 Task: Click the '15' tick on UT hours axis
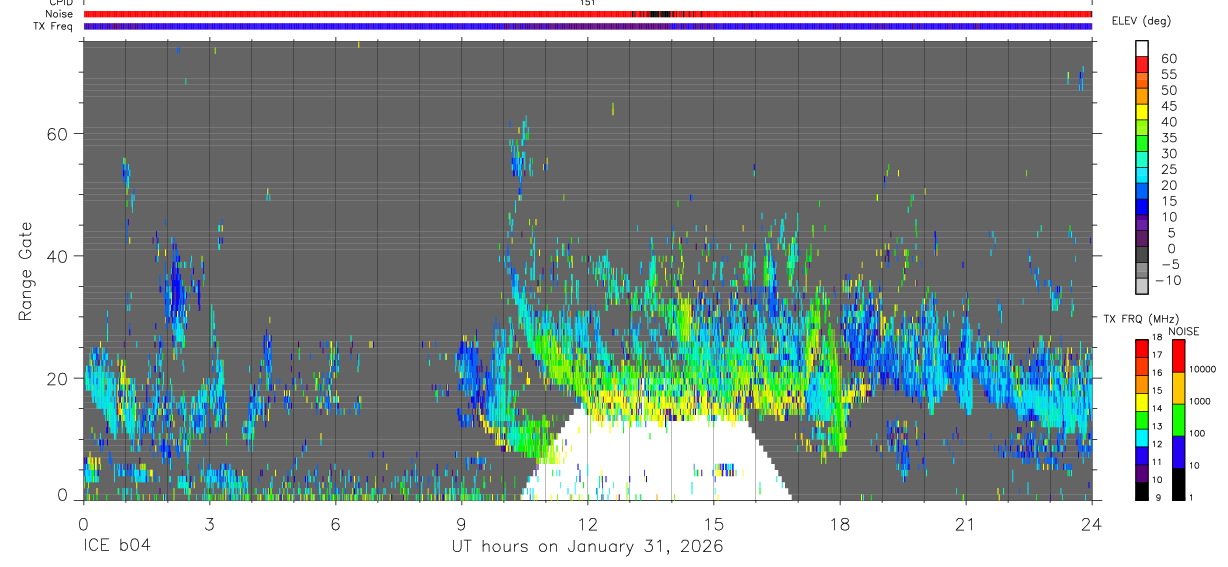click(713, 522)
